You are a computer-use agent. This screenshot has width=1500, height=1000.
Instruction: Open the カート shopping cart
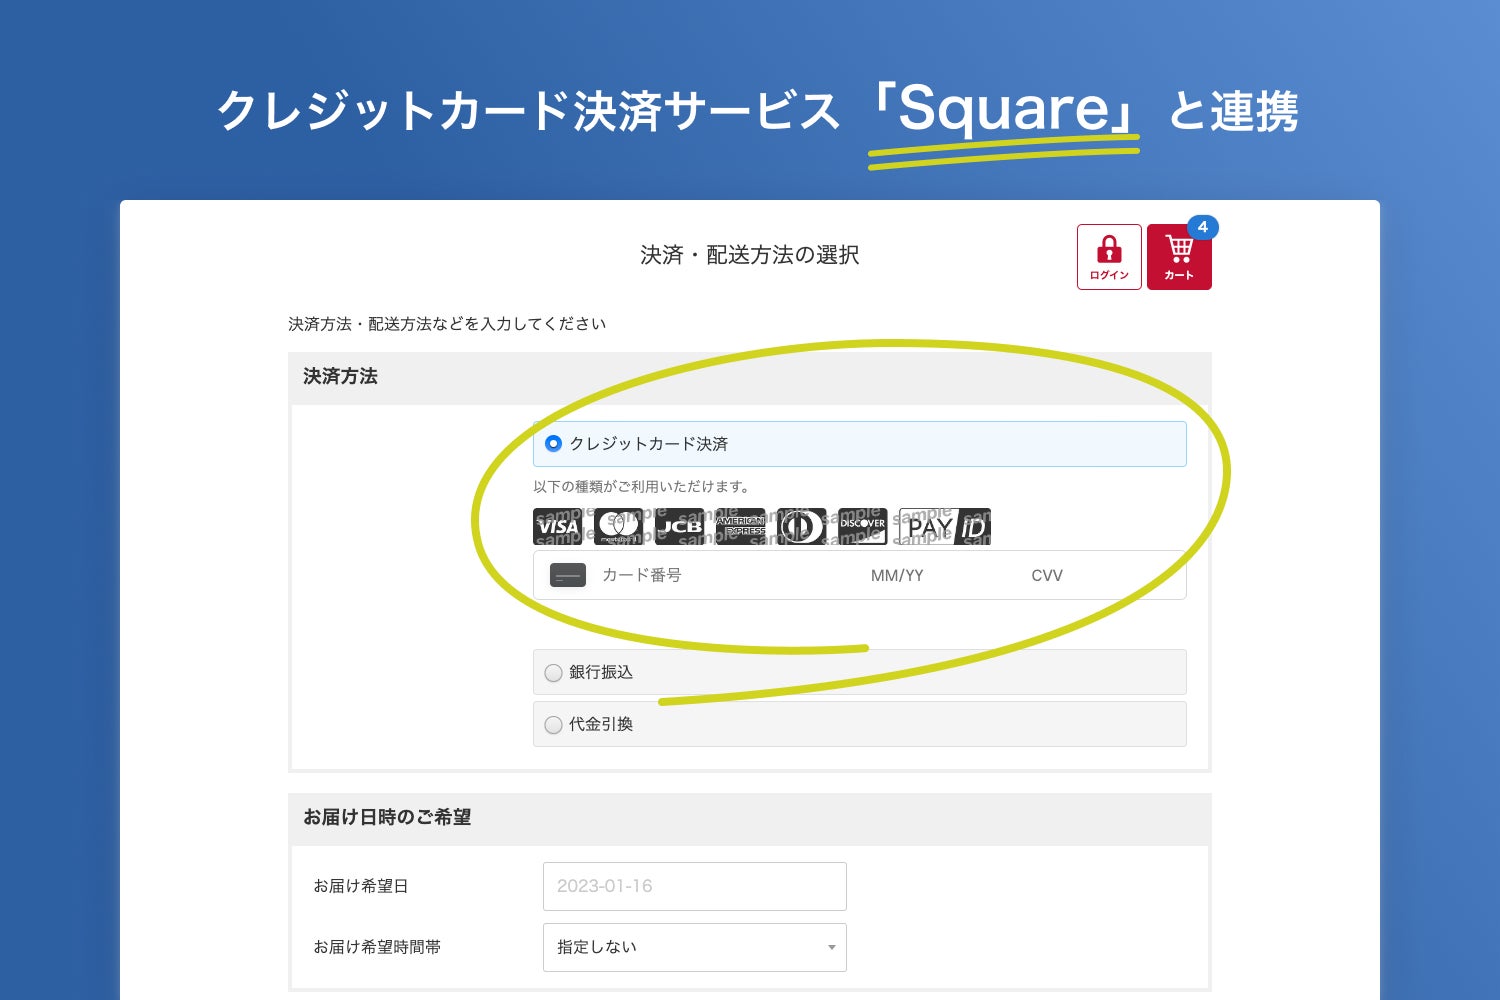tap(1179, 257)
